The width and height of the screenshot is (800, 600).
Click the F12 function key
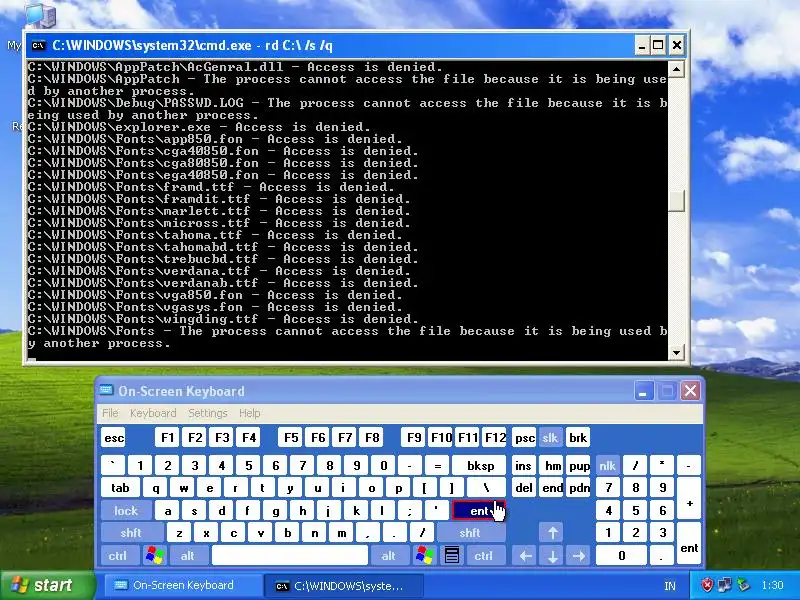[x=495, y=438]
